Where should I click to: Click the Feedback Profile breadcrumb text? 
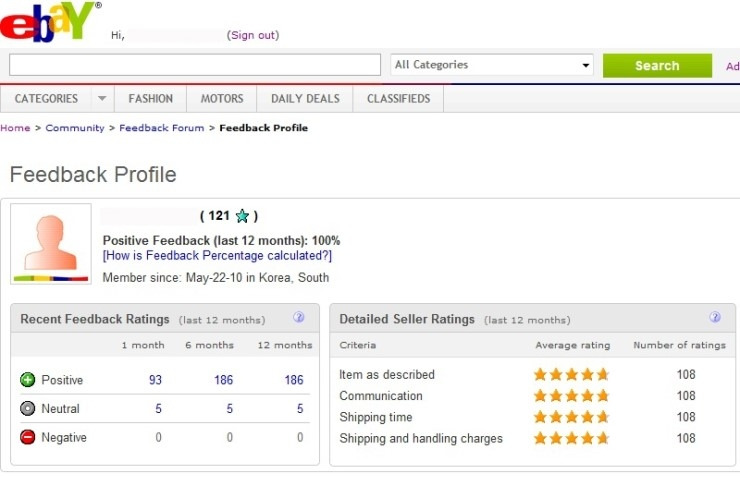tap(263, 128)
